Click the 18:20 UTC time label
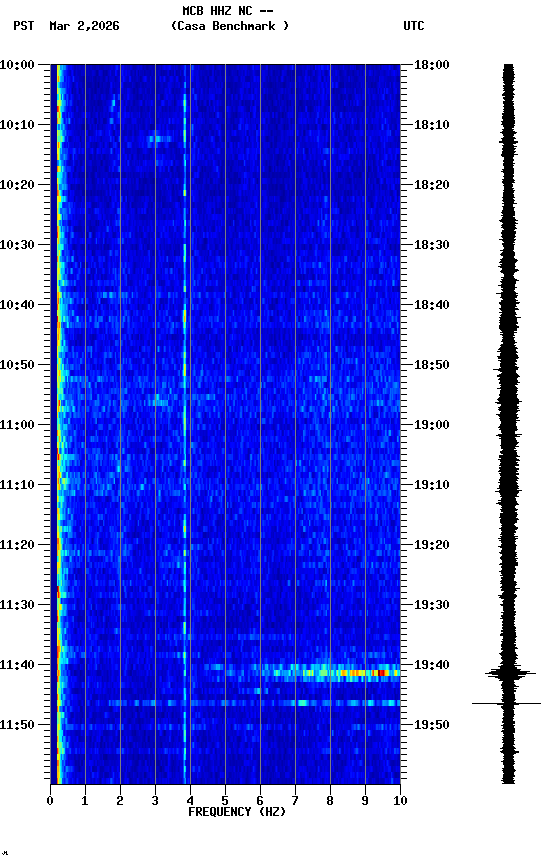This screenshot has width=552, height=864. click(432, 185)
